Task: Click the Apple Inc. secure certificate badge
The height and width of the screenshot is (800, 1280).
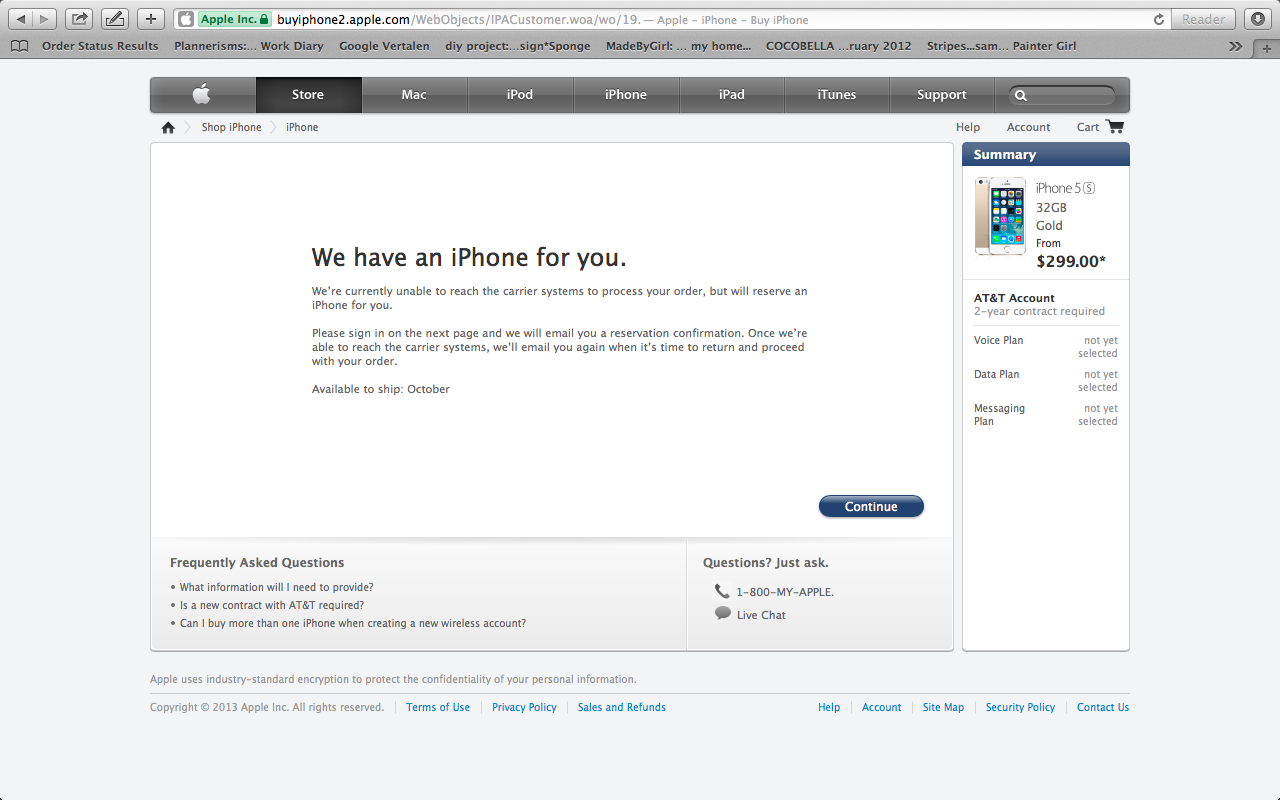Action: pos(234,19)
